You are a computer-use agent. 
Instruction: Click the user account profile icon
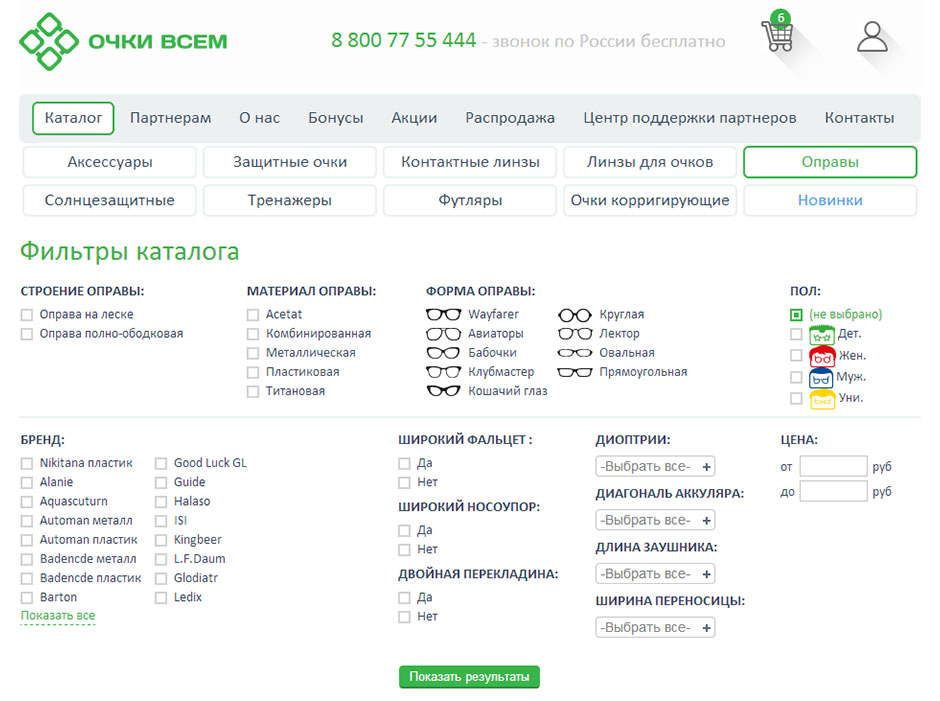pos(872,37)
